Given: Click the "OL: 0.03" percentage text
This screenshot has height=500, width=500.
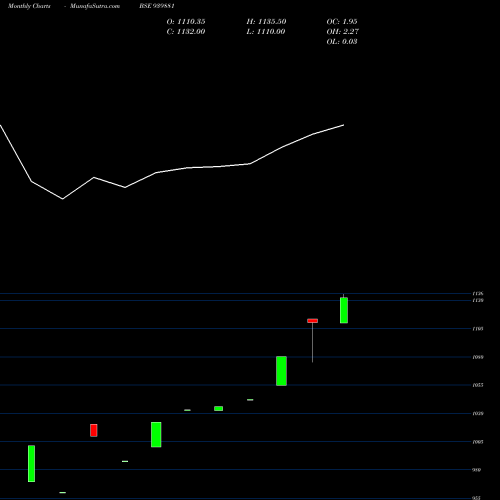Looking at the screenshot, I should click(342, 42).
